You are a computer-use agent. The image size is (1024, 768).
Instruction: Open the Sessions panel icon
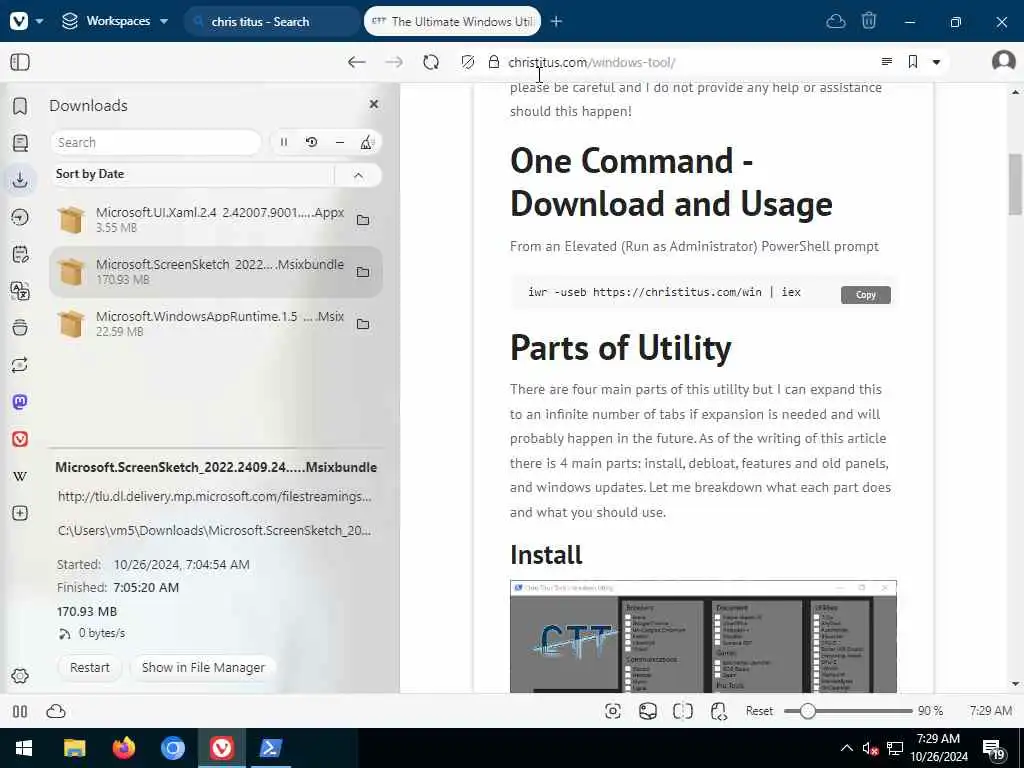pos(20,364)
